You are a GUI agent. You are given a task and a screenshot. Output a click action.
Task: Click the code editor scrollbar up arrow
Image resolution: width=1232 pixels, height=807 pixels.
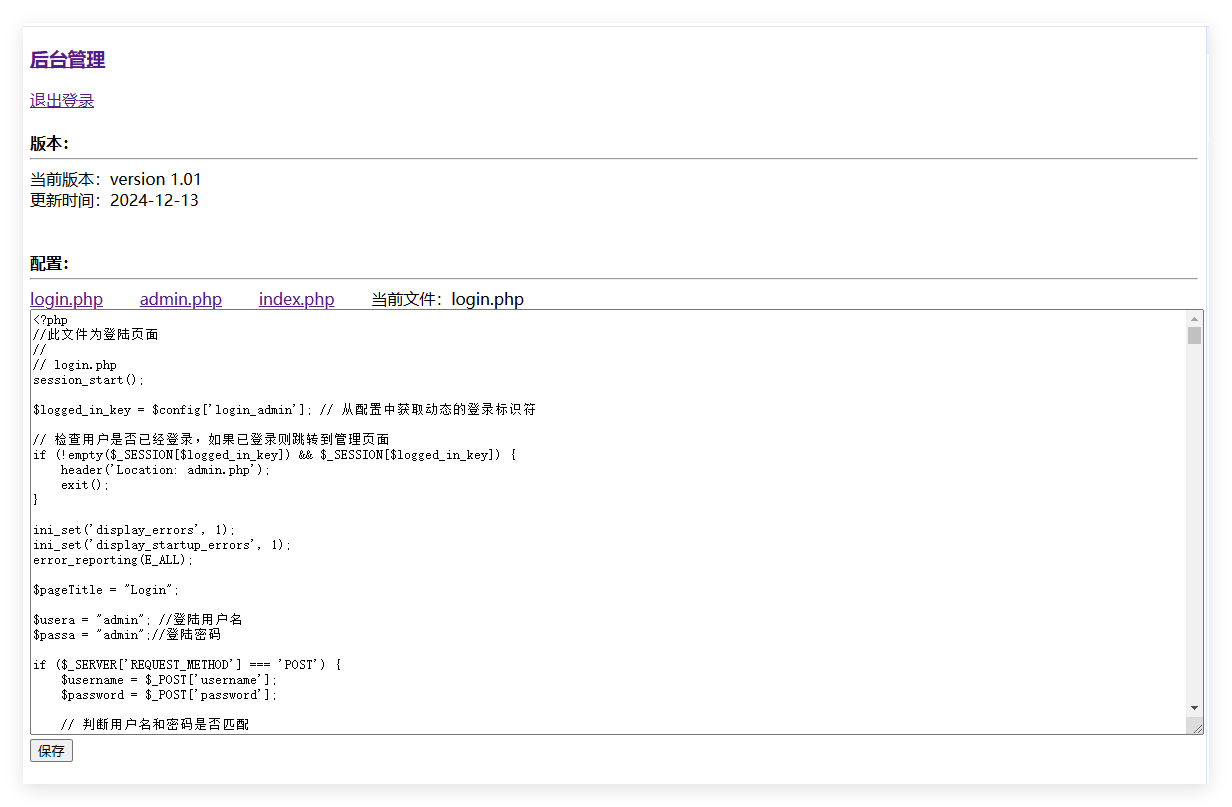coord(1194,319)
